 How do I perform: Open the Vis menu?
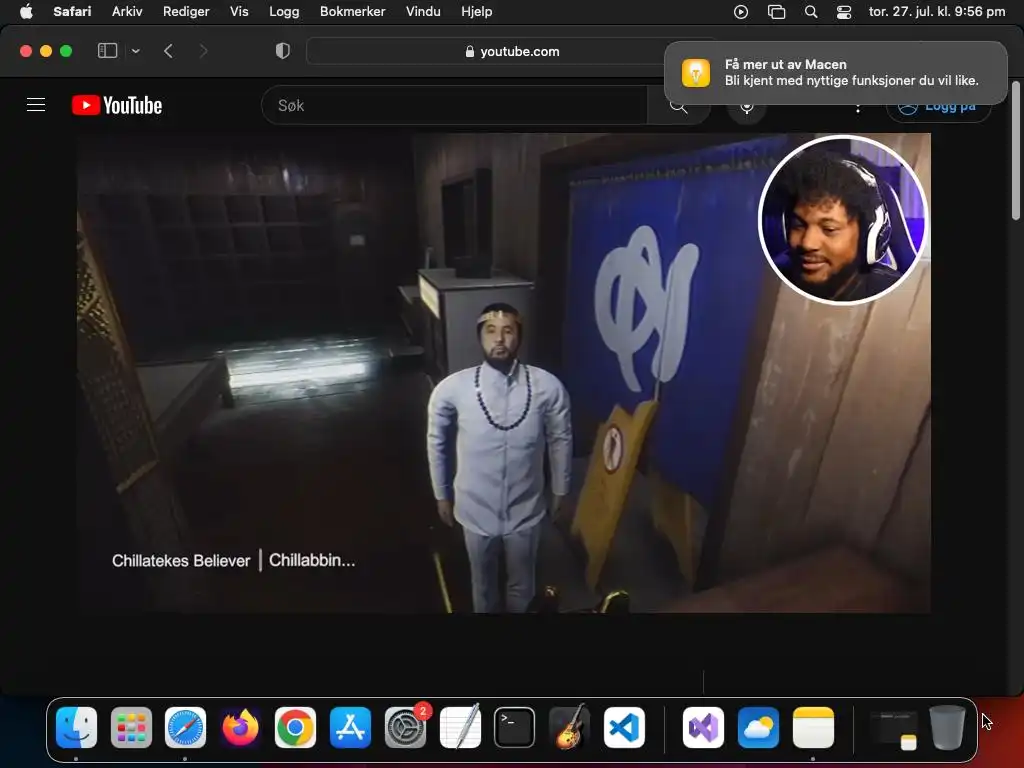pos(239,11)
